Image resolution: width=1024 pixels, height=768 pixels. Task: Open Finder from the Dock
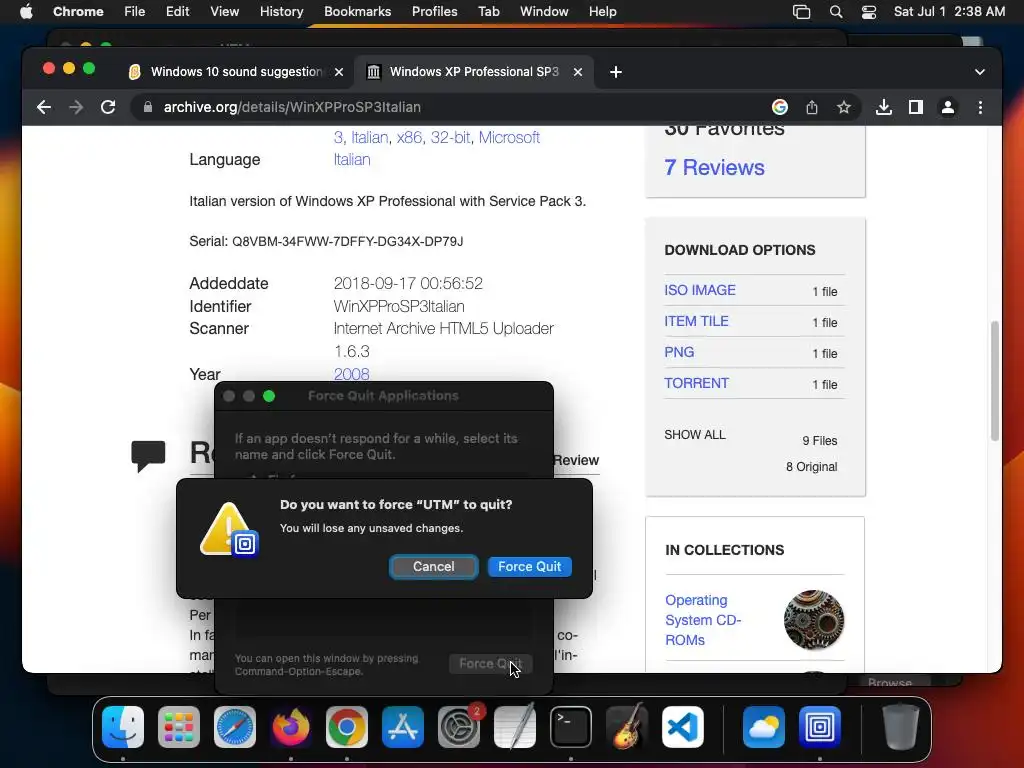pyautogui.click(x=123, y=727)
